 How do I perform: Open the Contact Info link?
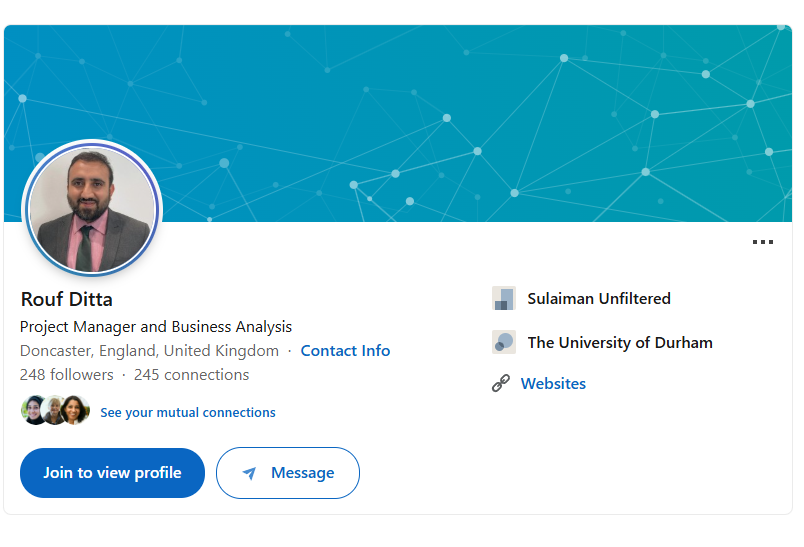345,351
